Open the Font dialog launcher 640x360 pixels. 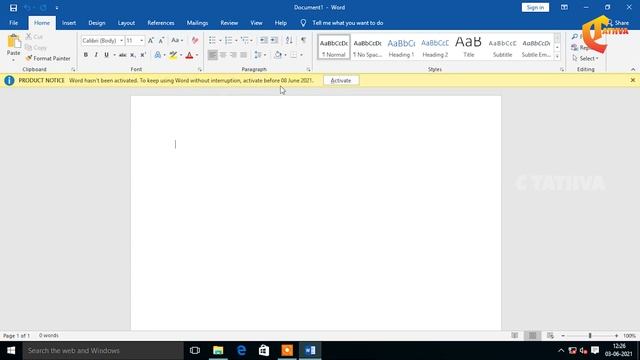click(200, 70)
